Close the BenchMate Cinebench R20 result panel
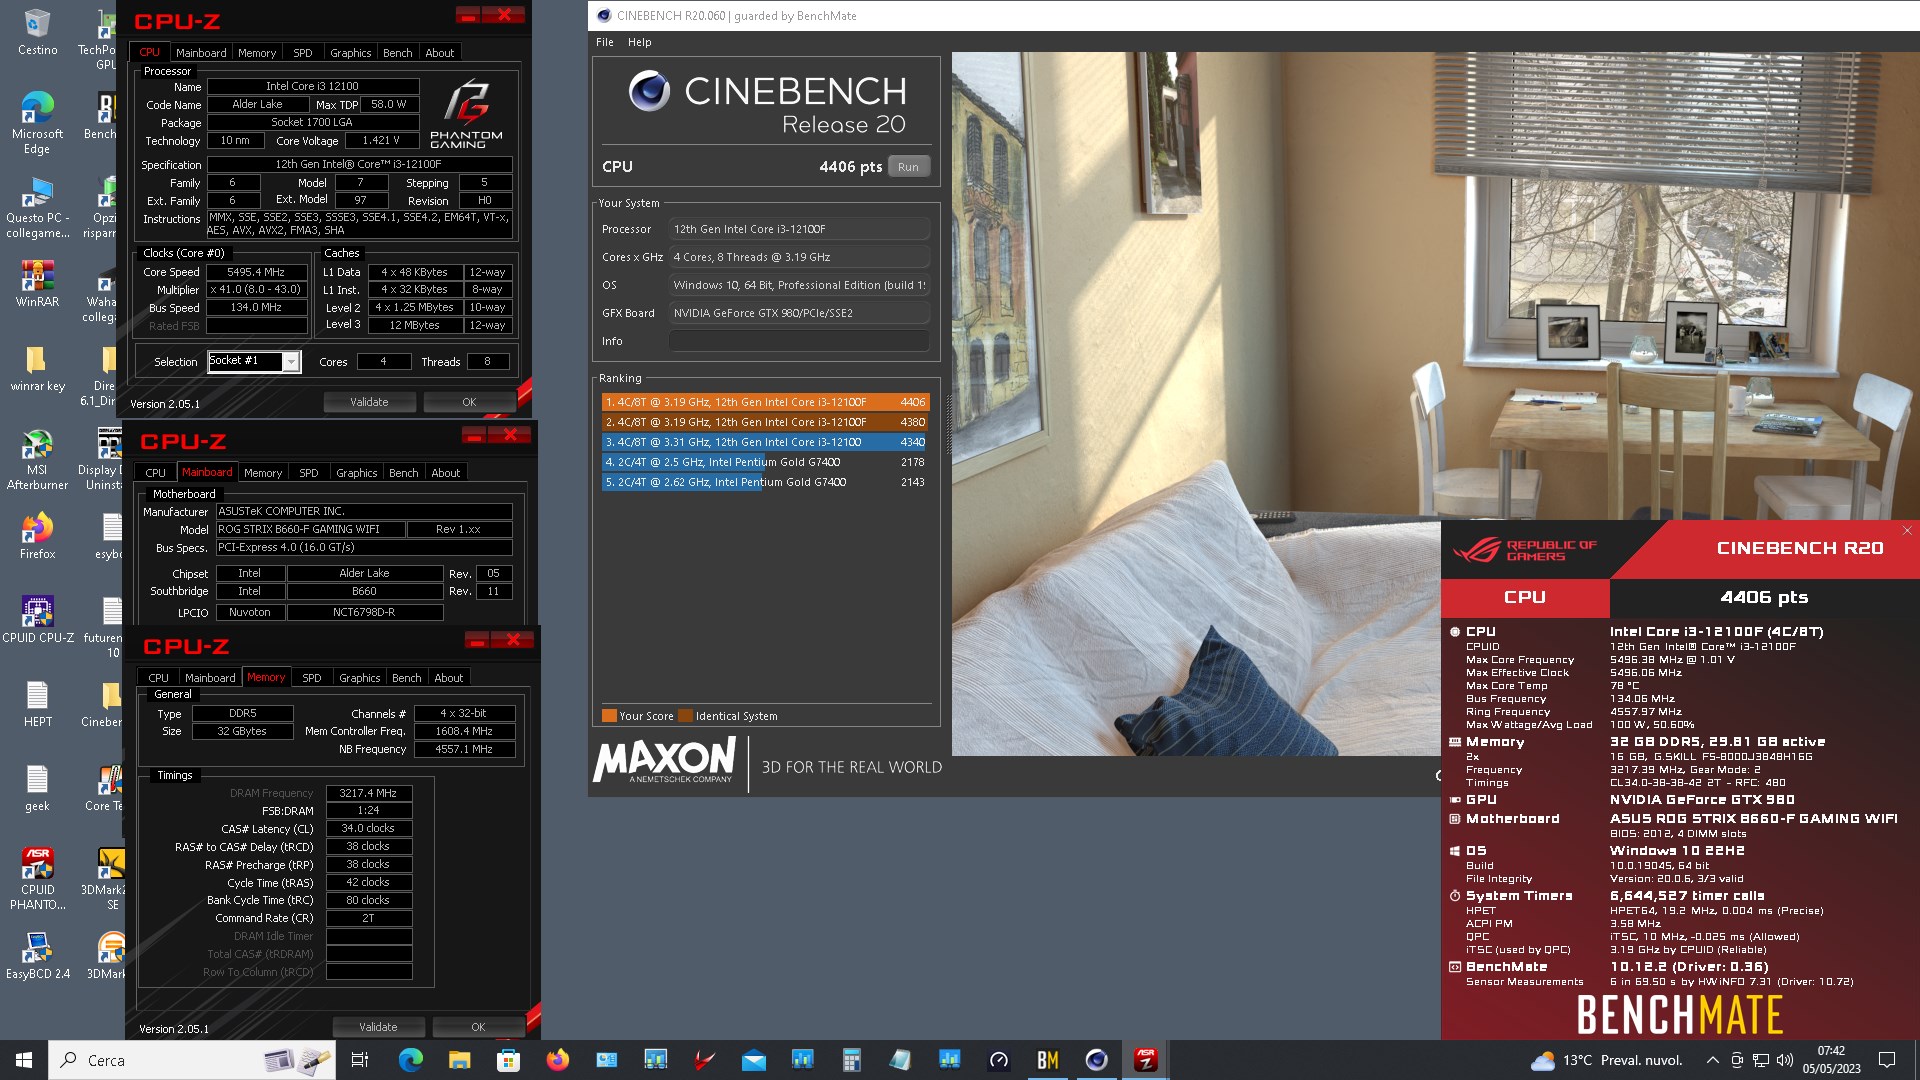Screen dimensions: 1920x1080 click(1906, 531)
